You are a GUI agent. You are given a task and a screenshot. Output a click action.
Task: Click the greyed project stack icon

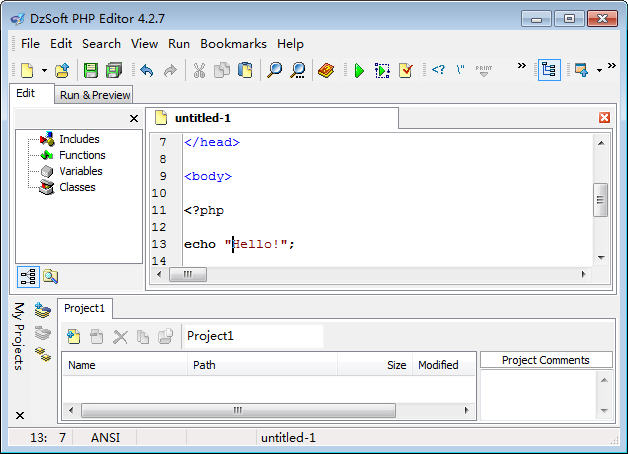(42, 333)
